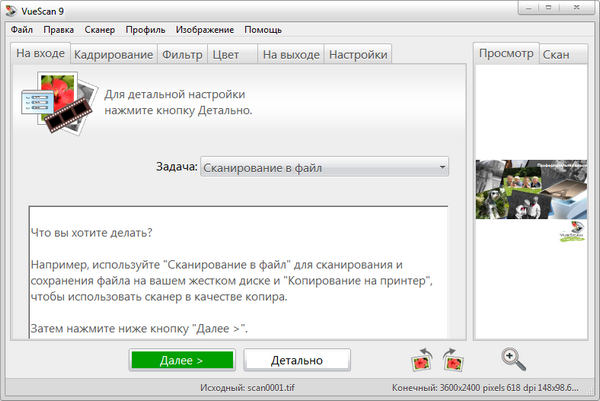
Task: Open the Правка menu
Action: click(58, 30)
